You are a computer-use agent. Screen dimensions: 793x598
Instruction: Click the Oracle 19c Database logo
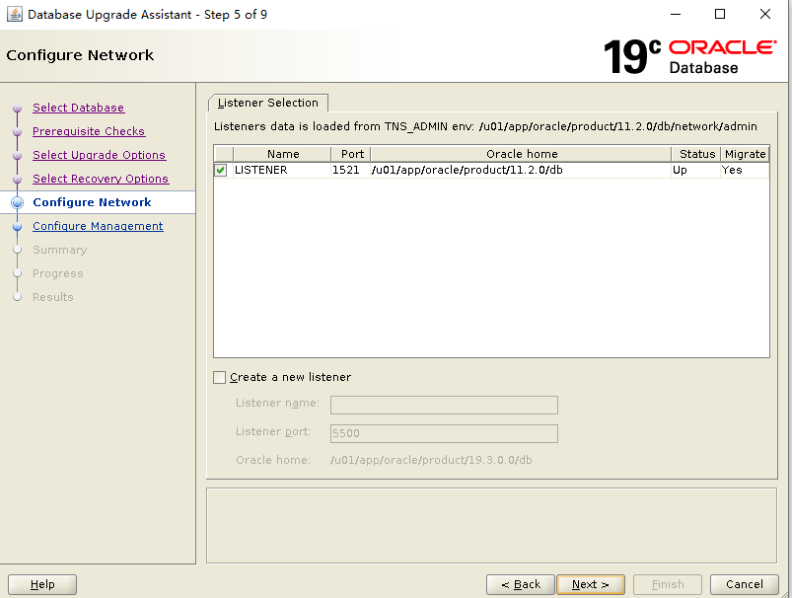(690, 57)
